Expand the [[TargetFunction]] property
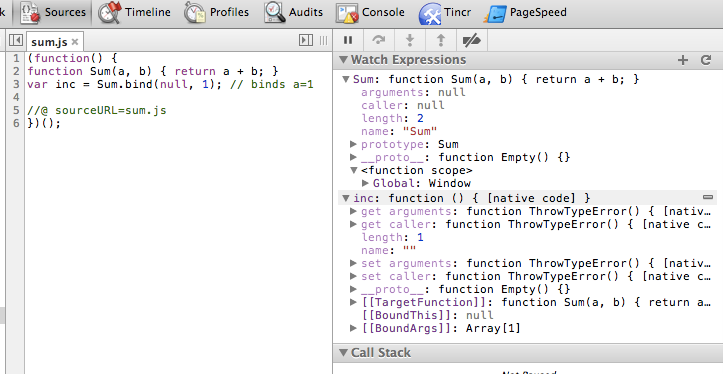This screenshot has height=374, width=723. (x=354, y=303)
